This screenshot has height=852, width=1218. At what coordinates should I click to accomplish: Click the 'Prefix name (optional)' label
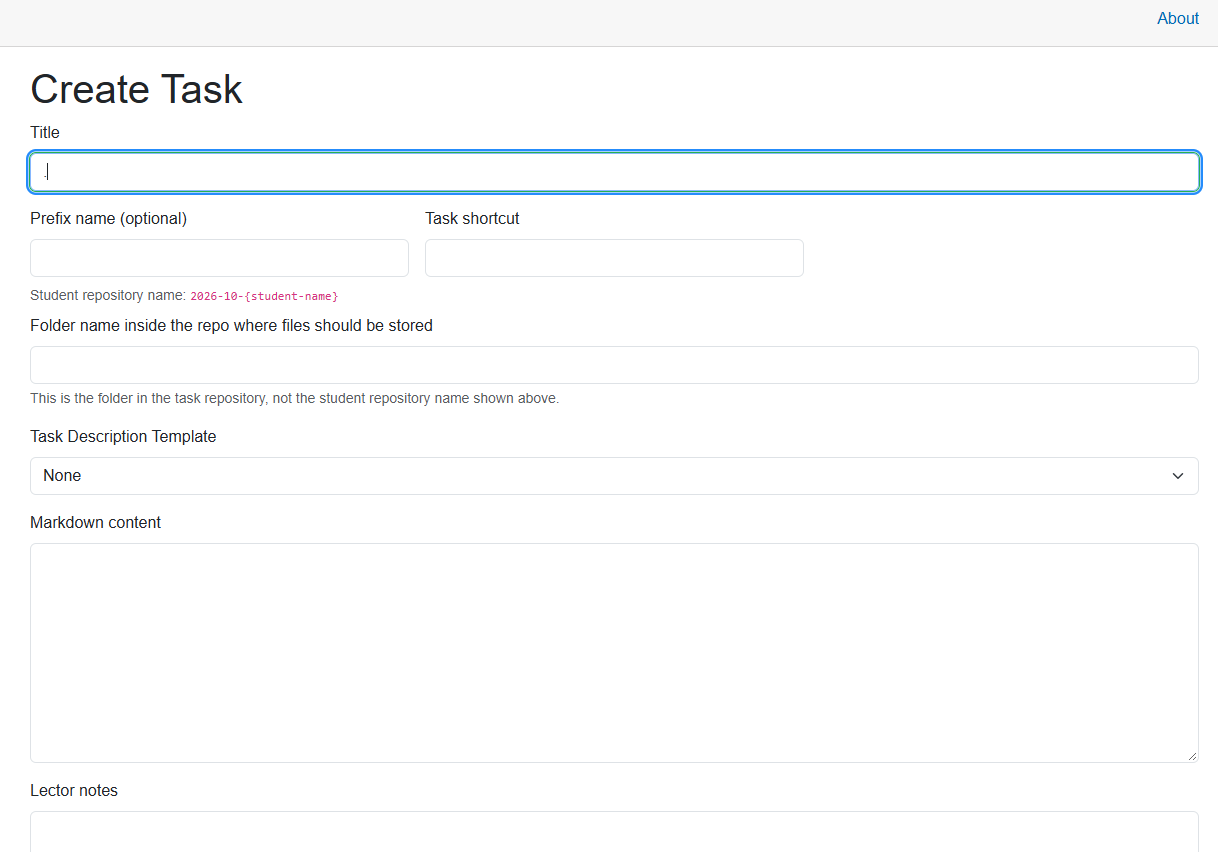click(x=108, y=218)
